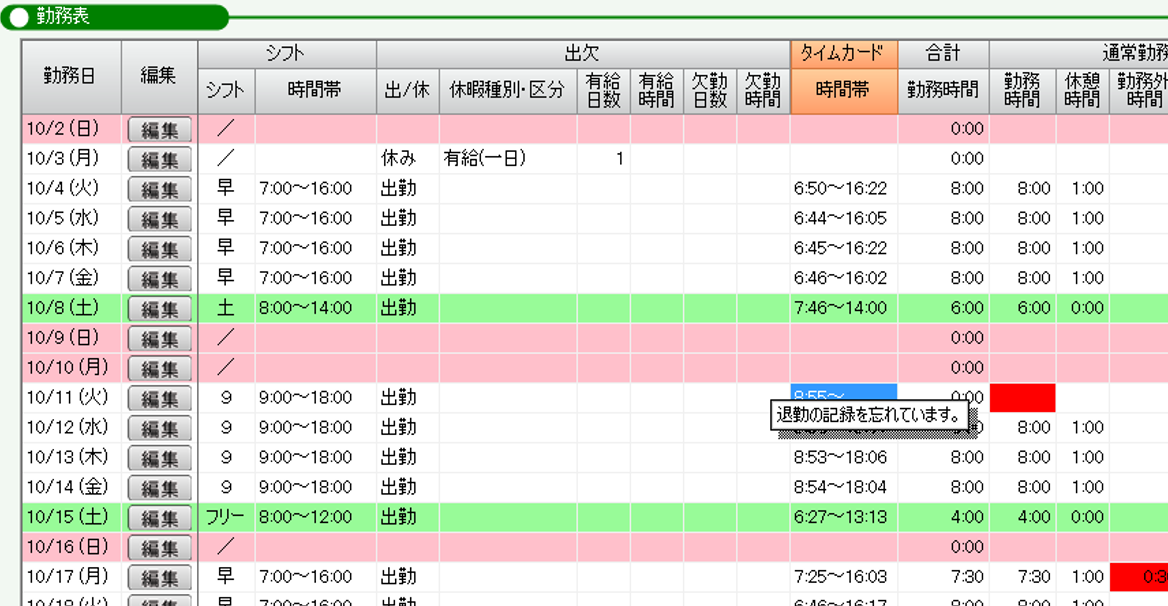Edit the 10/11 (火) record
The height and width of the screenshot is (606, 1168).
[x=159, y=398]
